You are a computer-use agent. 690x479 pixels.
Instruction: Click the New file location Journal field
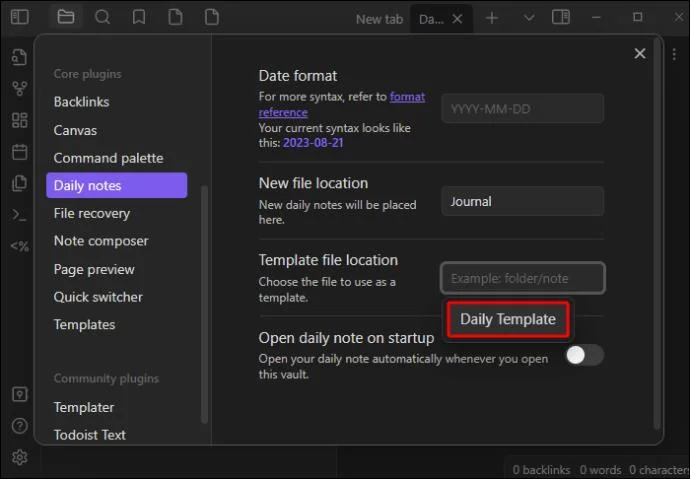point(522,201)
